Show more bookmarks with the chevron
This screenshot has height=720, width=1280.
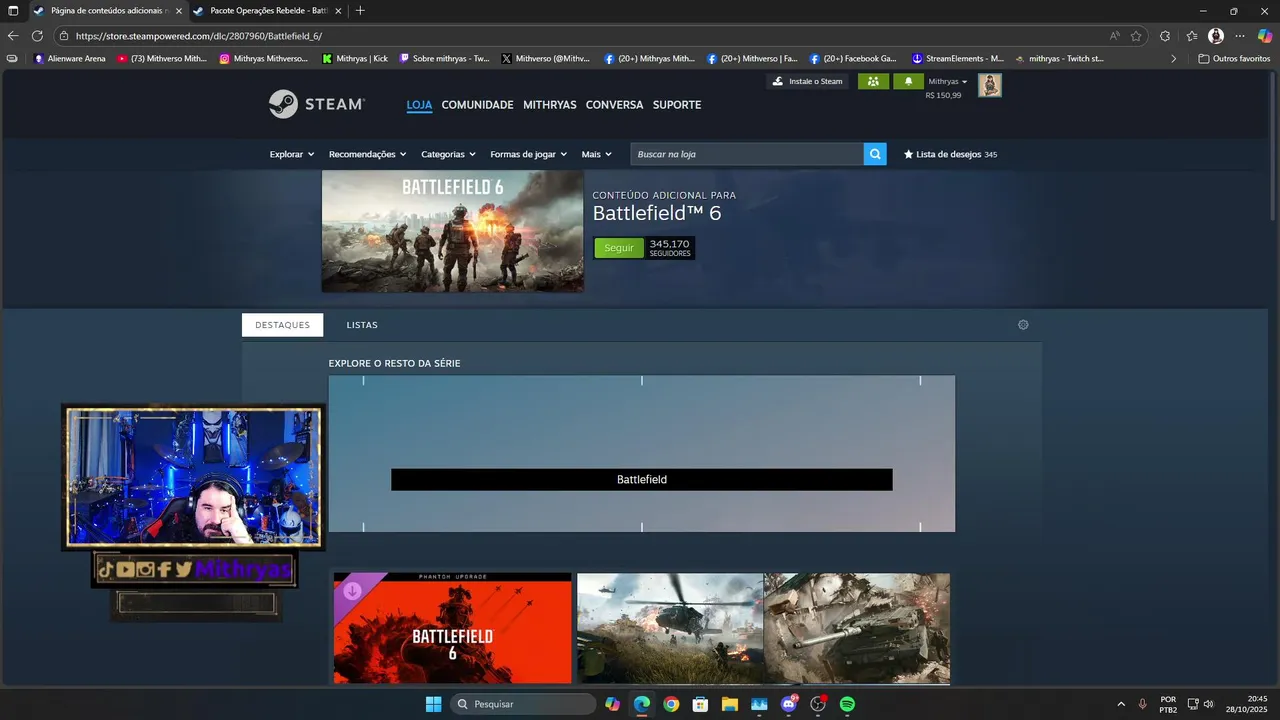[1174, 58]
